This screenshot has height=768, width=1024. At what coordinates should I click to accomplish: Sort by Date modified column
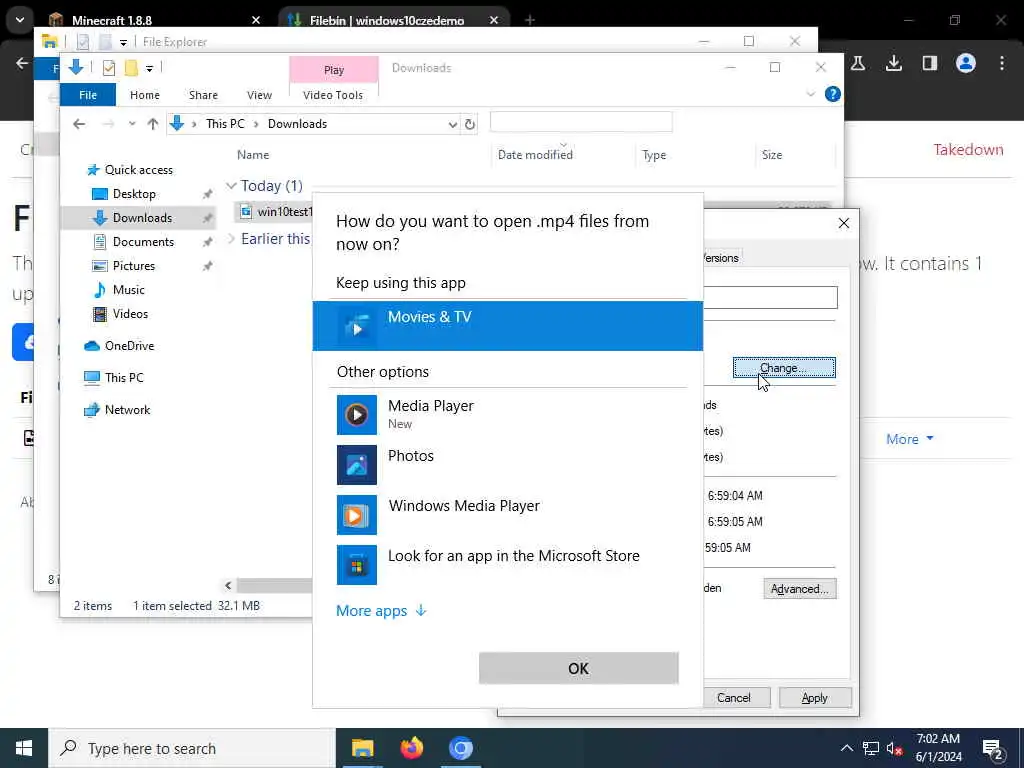[x=535, y=155]
